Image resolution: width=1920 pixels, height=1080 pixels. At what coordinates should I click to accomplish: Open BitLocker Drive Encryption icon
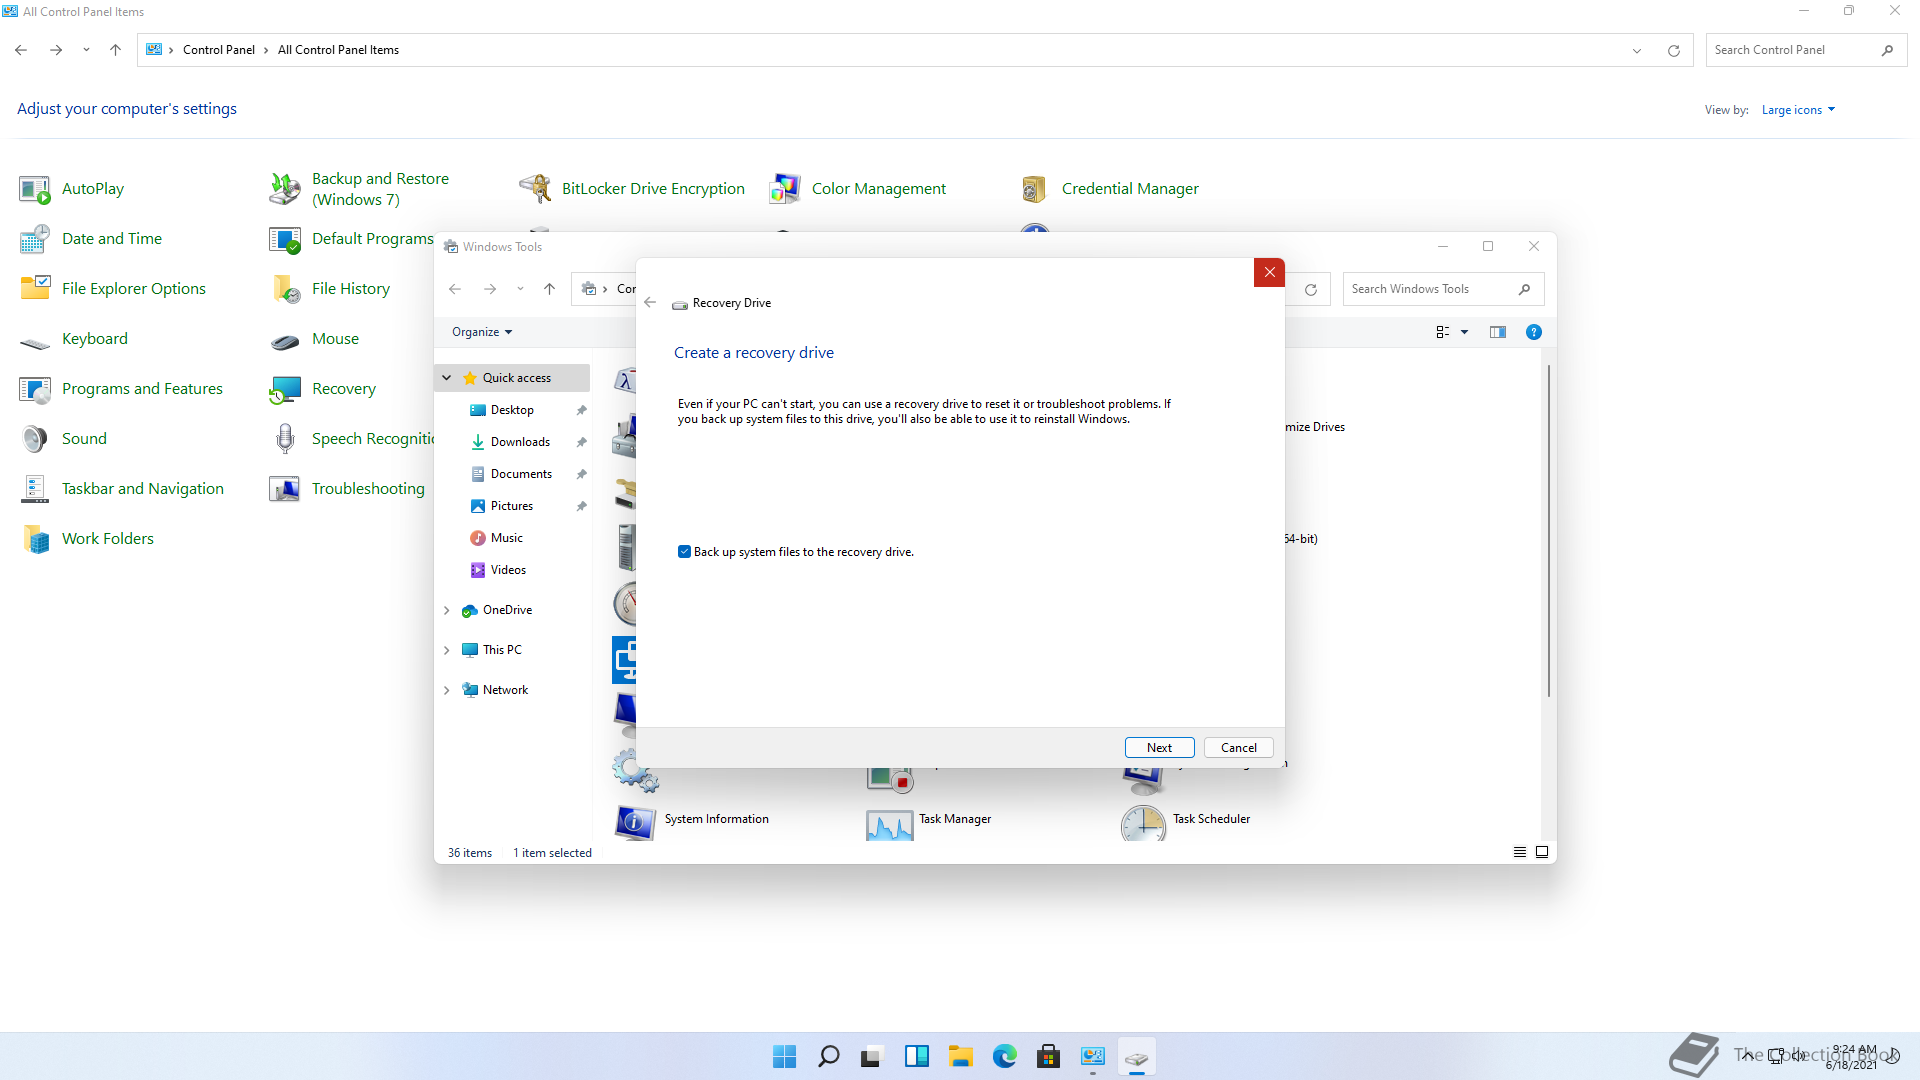tap(536, 188)
